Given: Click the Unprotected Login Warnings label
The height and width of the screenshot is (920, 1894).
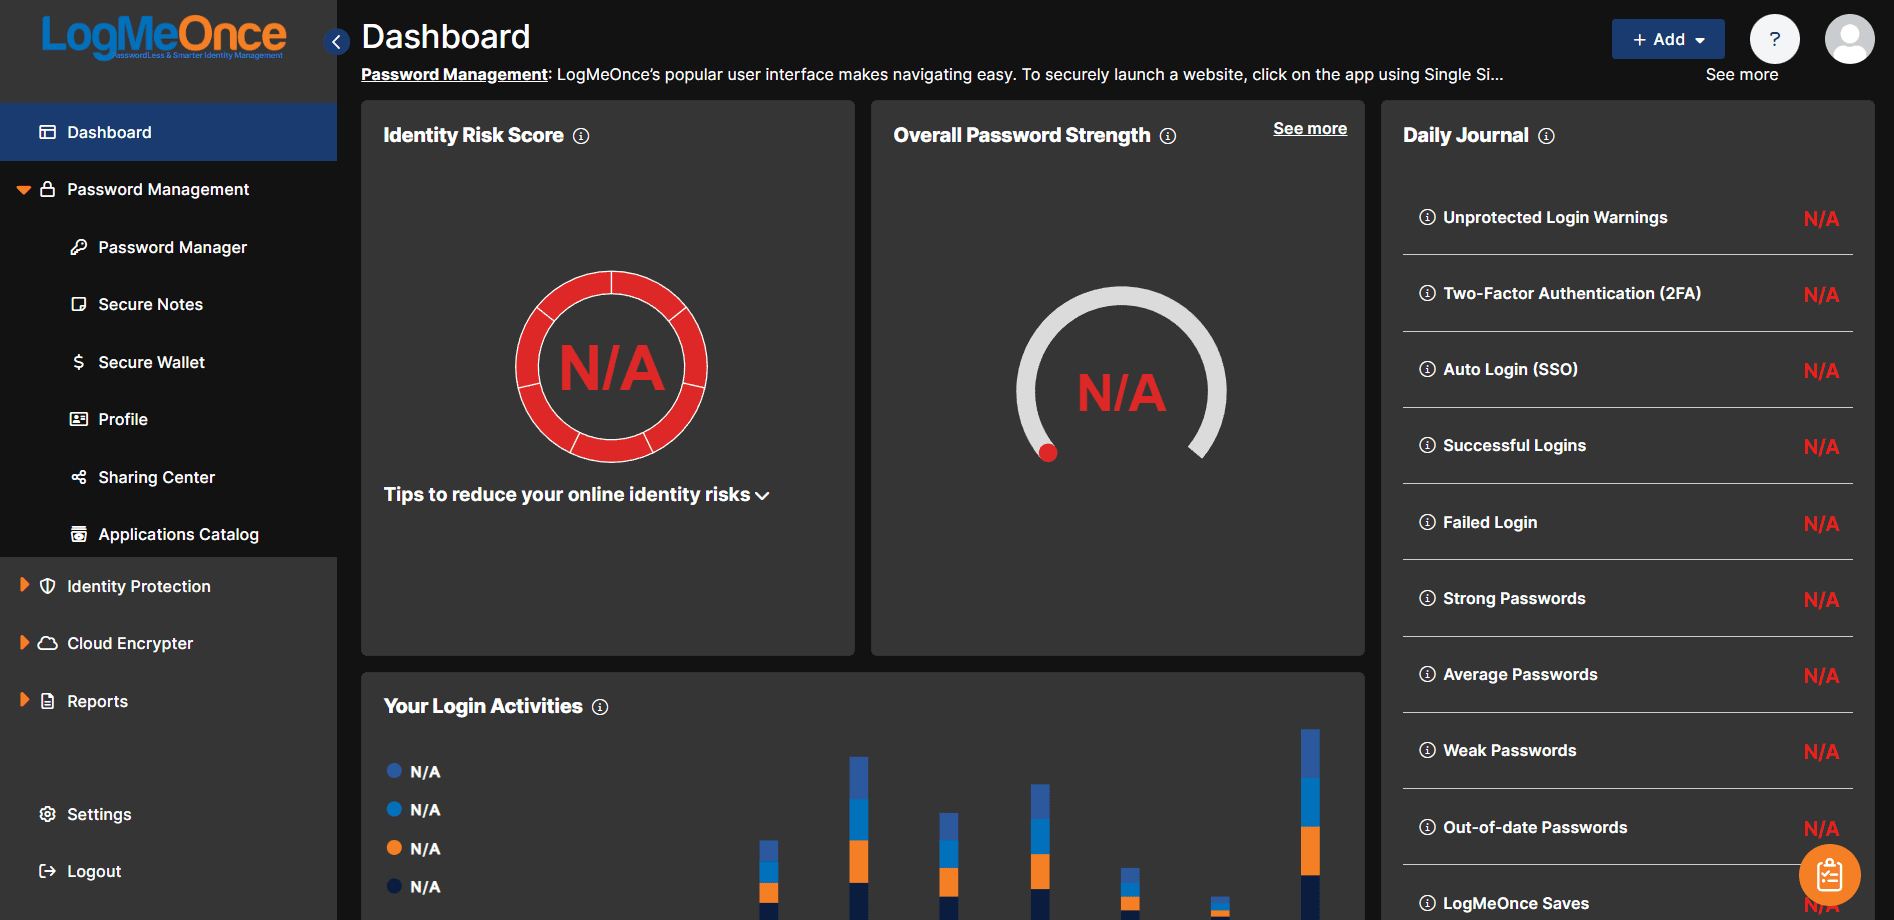Looking at the screenshot, I should coord(1555,217).
